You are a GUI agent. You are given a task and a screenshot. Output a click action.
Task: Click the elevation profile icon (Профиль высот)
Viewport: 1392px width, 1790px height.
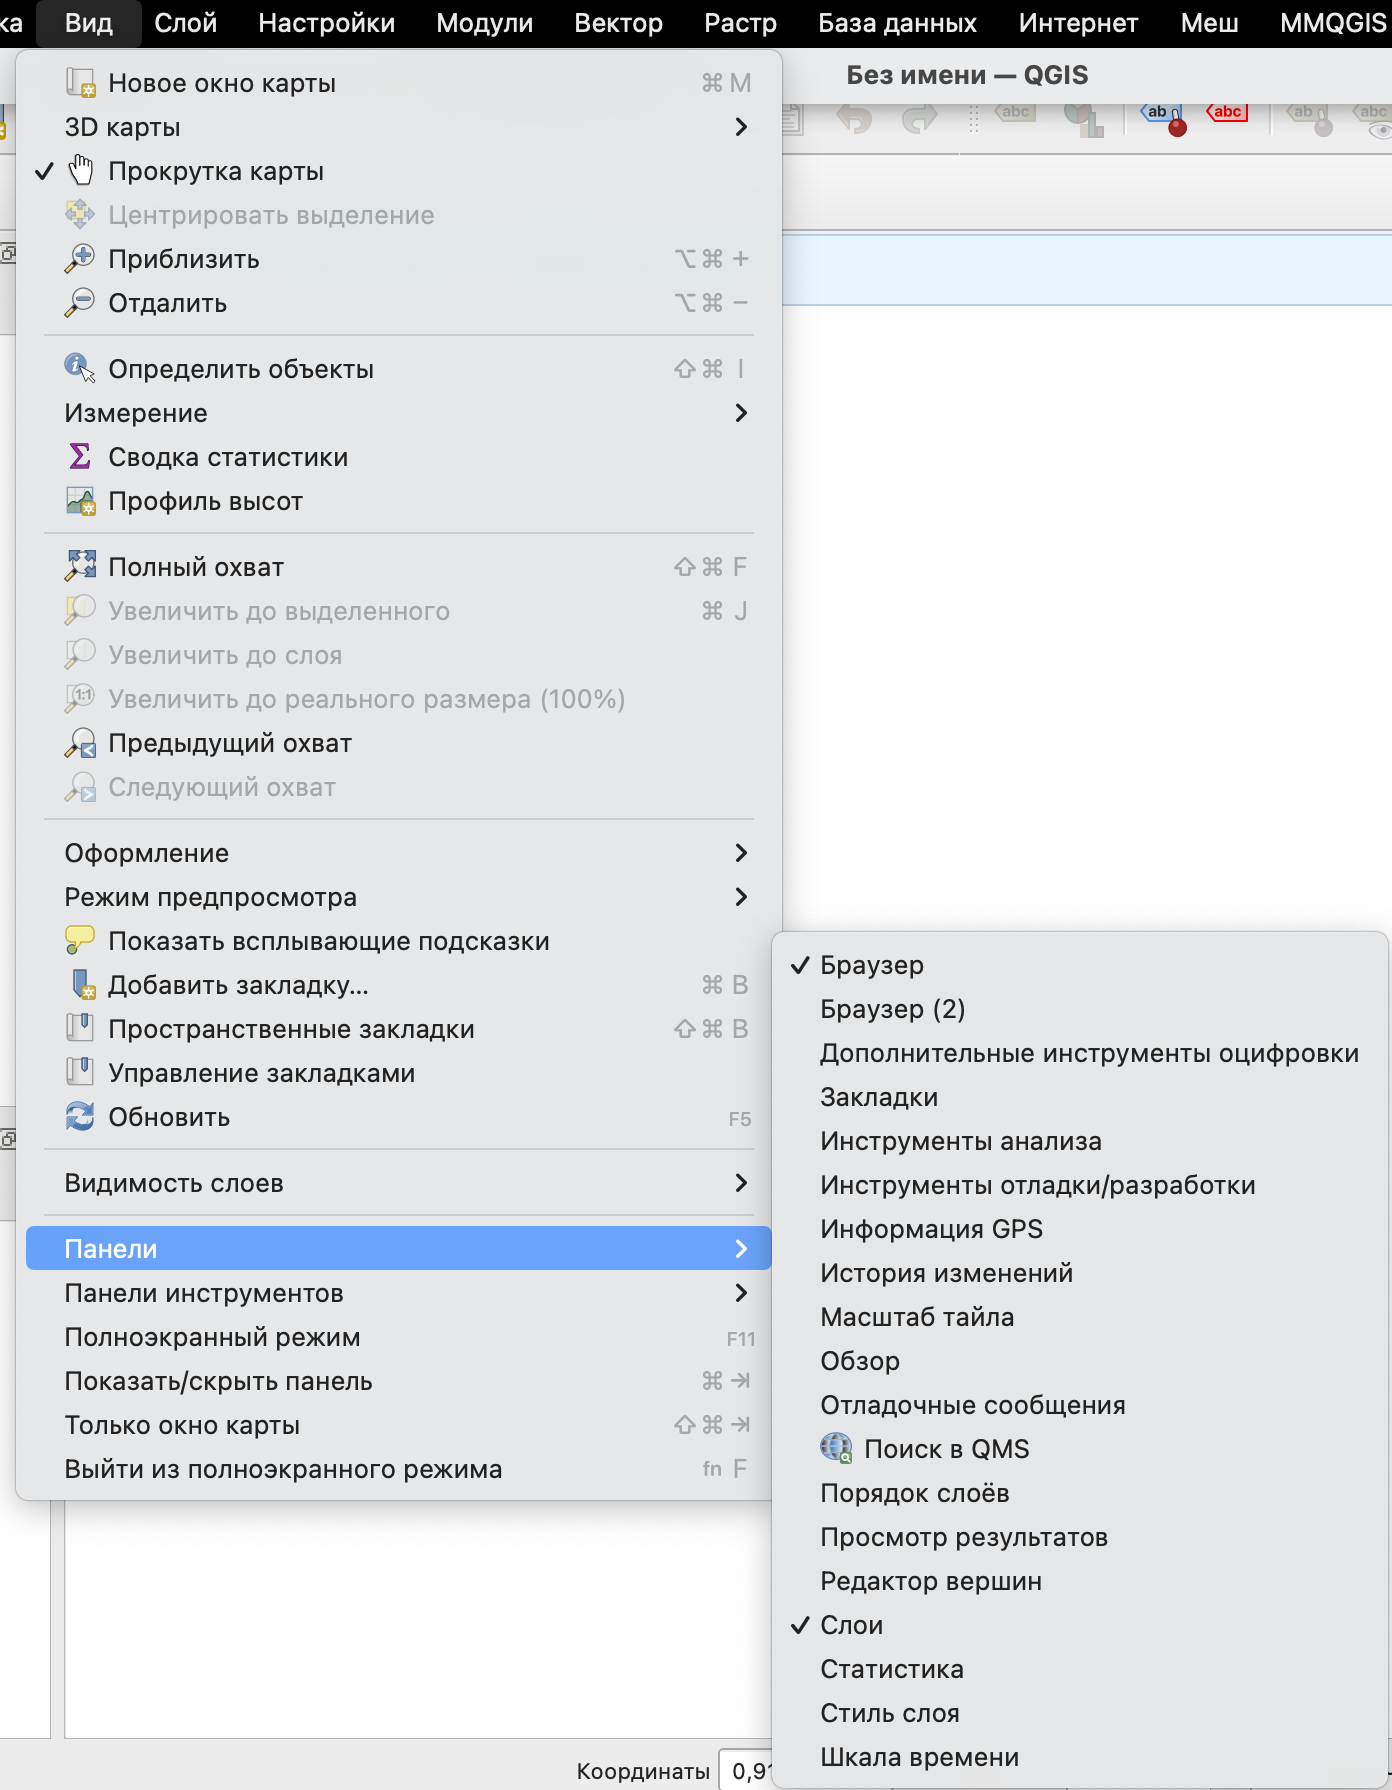click(x=80, y=500)
